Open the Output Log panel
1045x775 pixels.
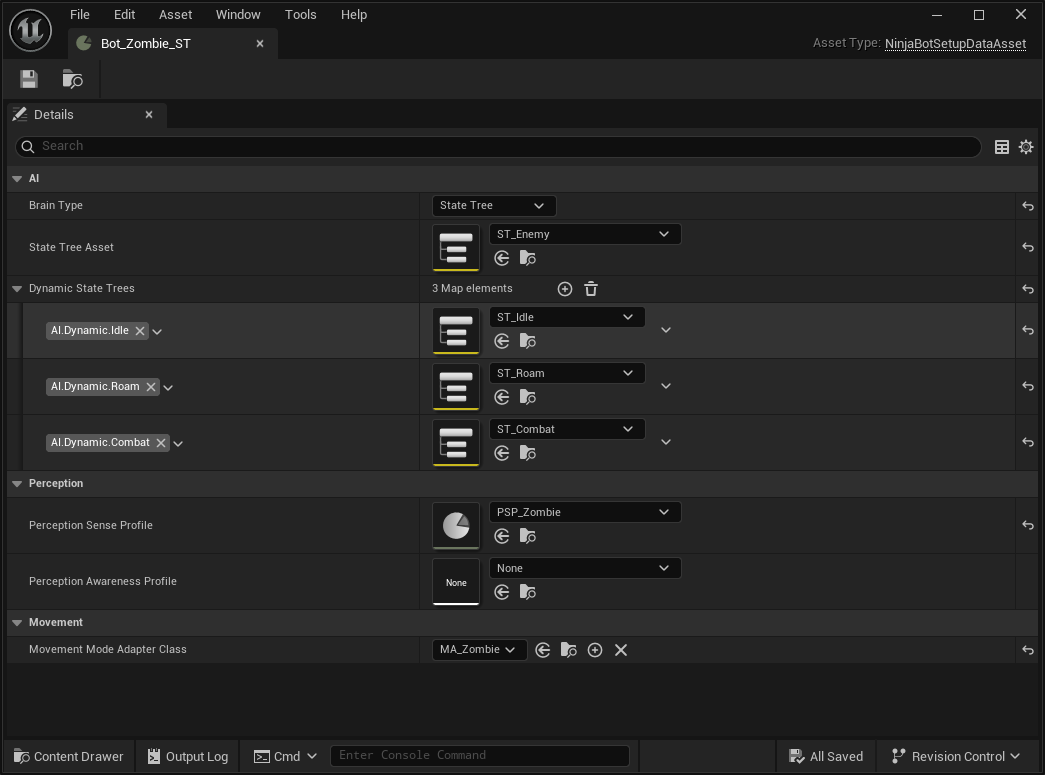tap(187, 756)
